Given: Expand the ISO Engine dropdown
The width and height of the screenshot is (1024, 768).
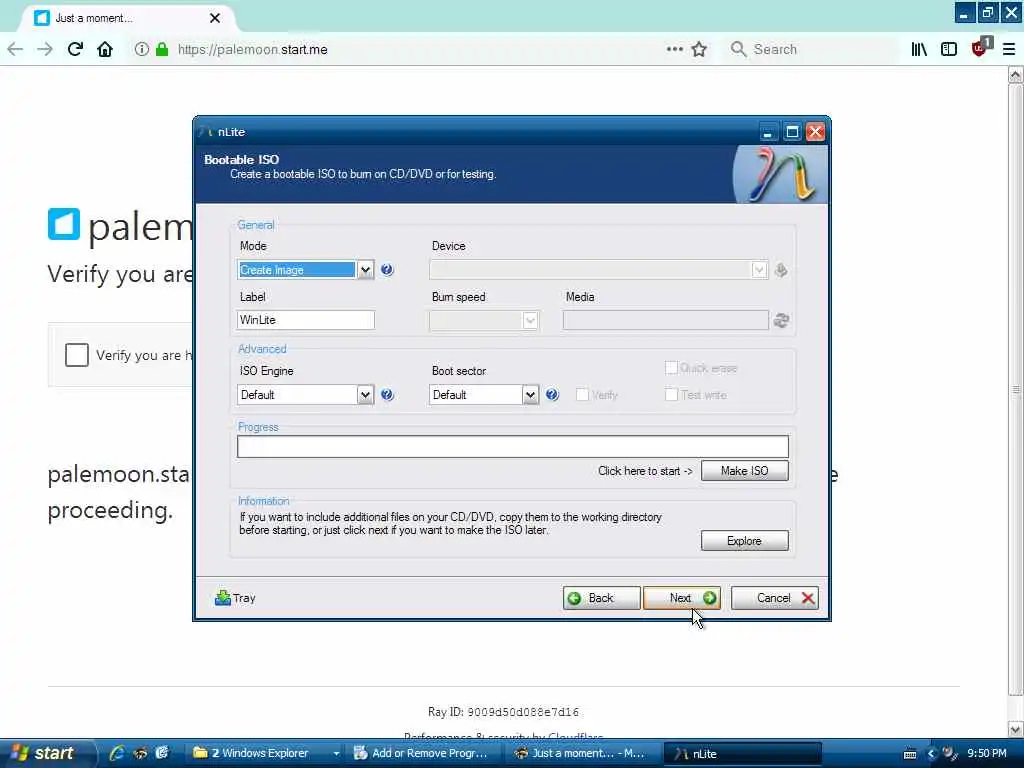Looking at the screenshot, I should pyautogui.click(x=366, y=394).
